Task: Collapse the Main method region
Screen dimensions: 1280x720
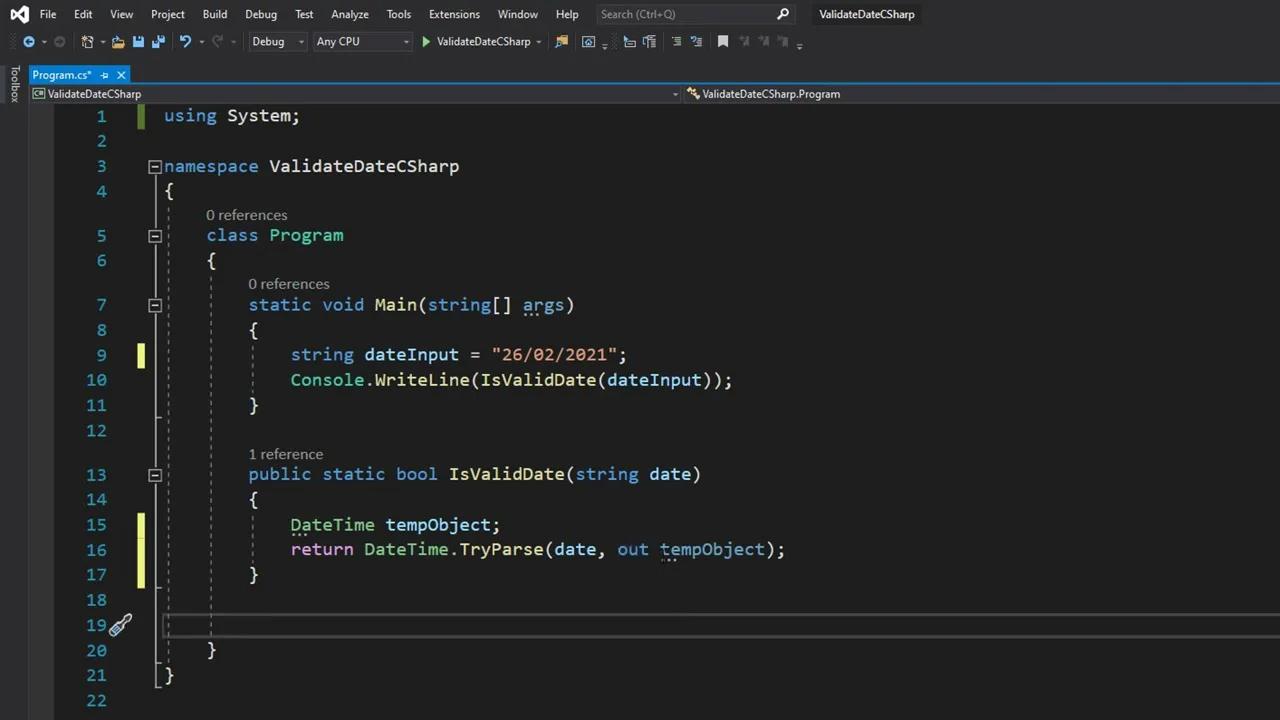Action: (x=155, y=305)
